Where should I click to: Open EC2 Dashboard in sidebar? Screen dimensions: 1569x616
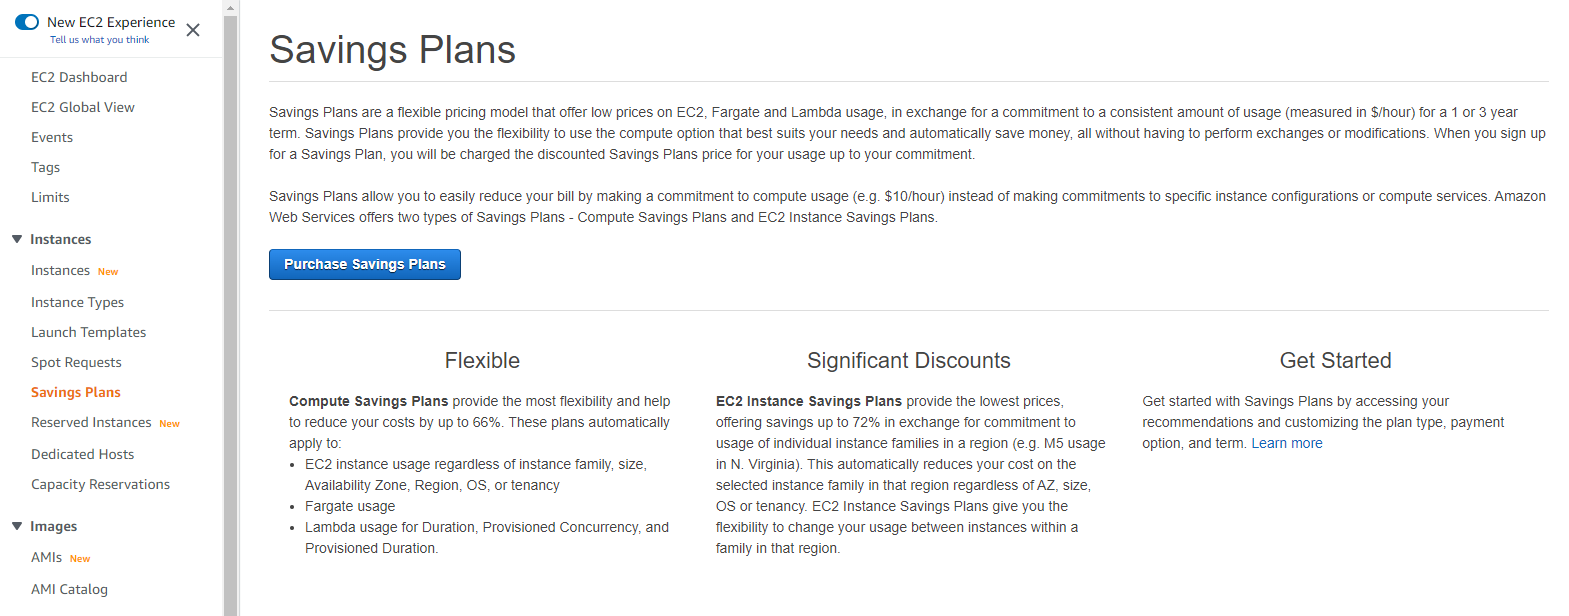click(79, 77)
